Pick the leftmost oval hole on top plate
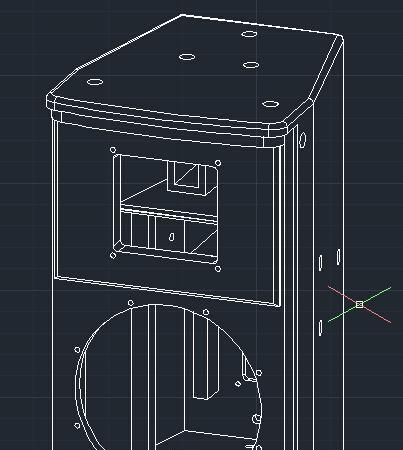Image resolution: width=403 pixels, height=450 pixels. [x=95, y=82]
